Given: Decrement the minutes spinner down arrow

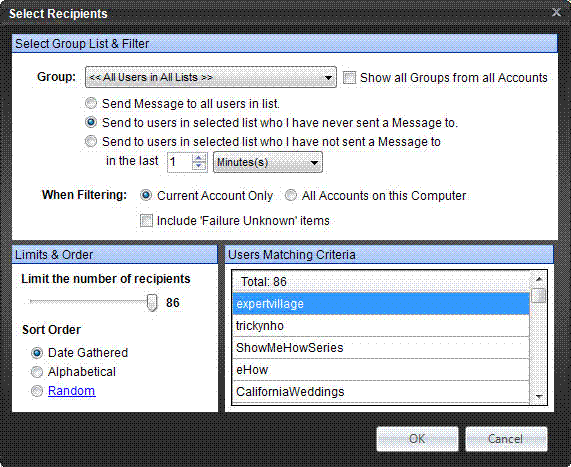Looking at the screenshot, I should [x=198, y=166].
